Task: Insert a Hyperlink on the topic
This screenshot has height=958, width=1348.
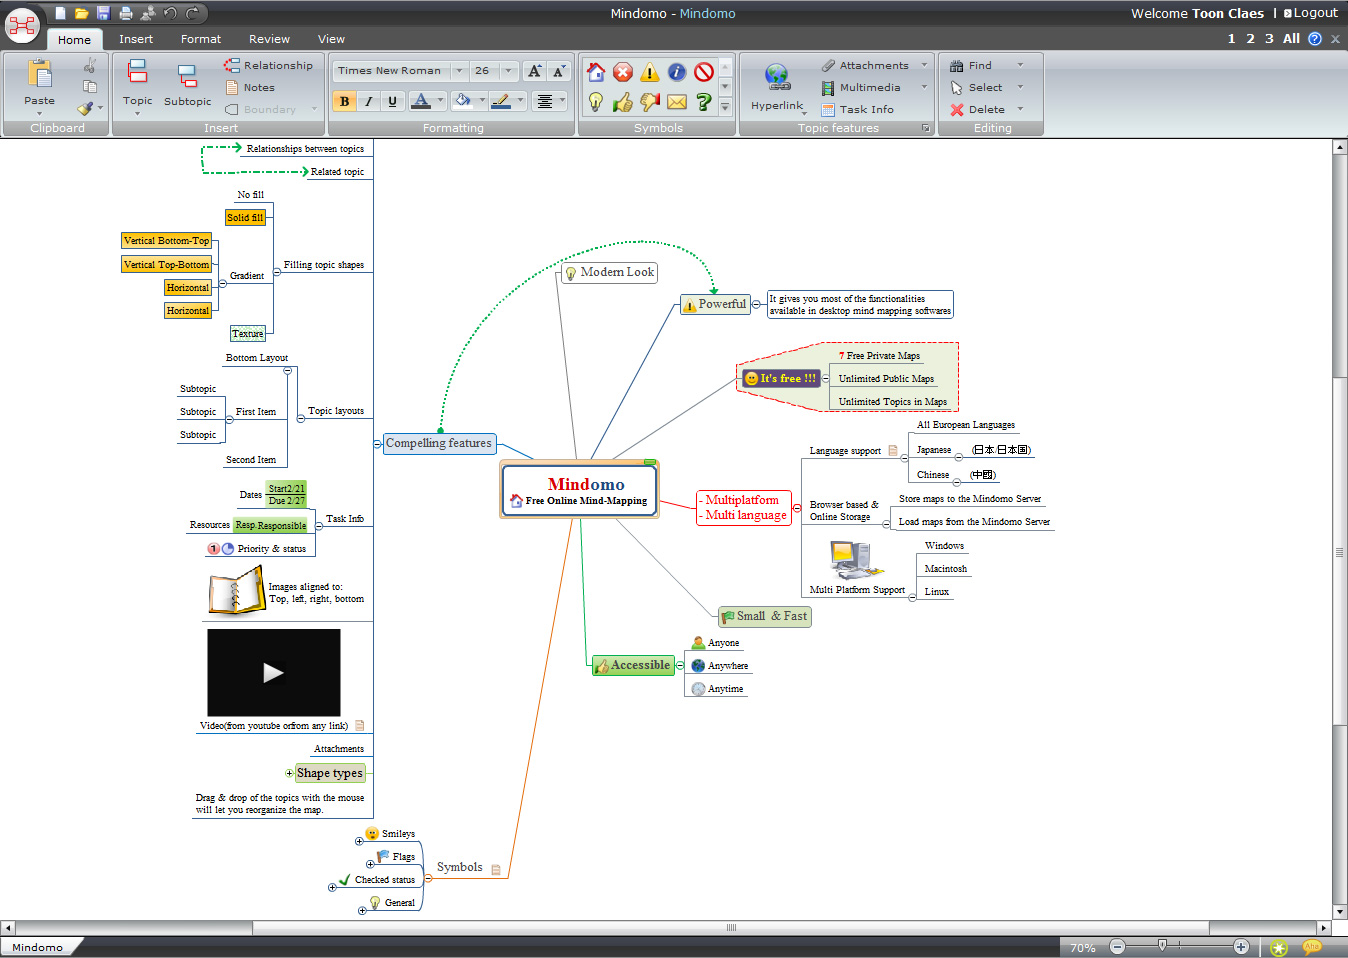Action: [x=777, y=87]
